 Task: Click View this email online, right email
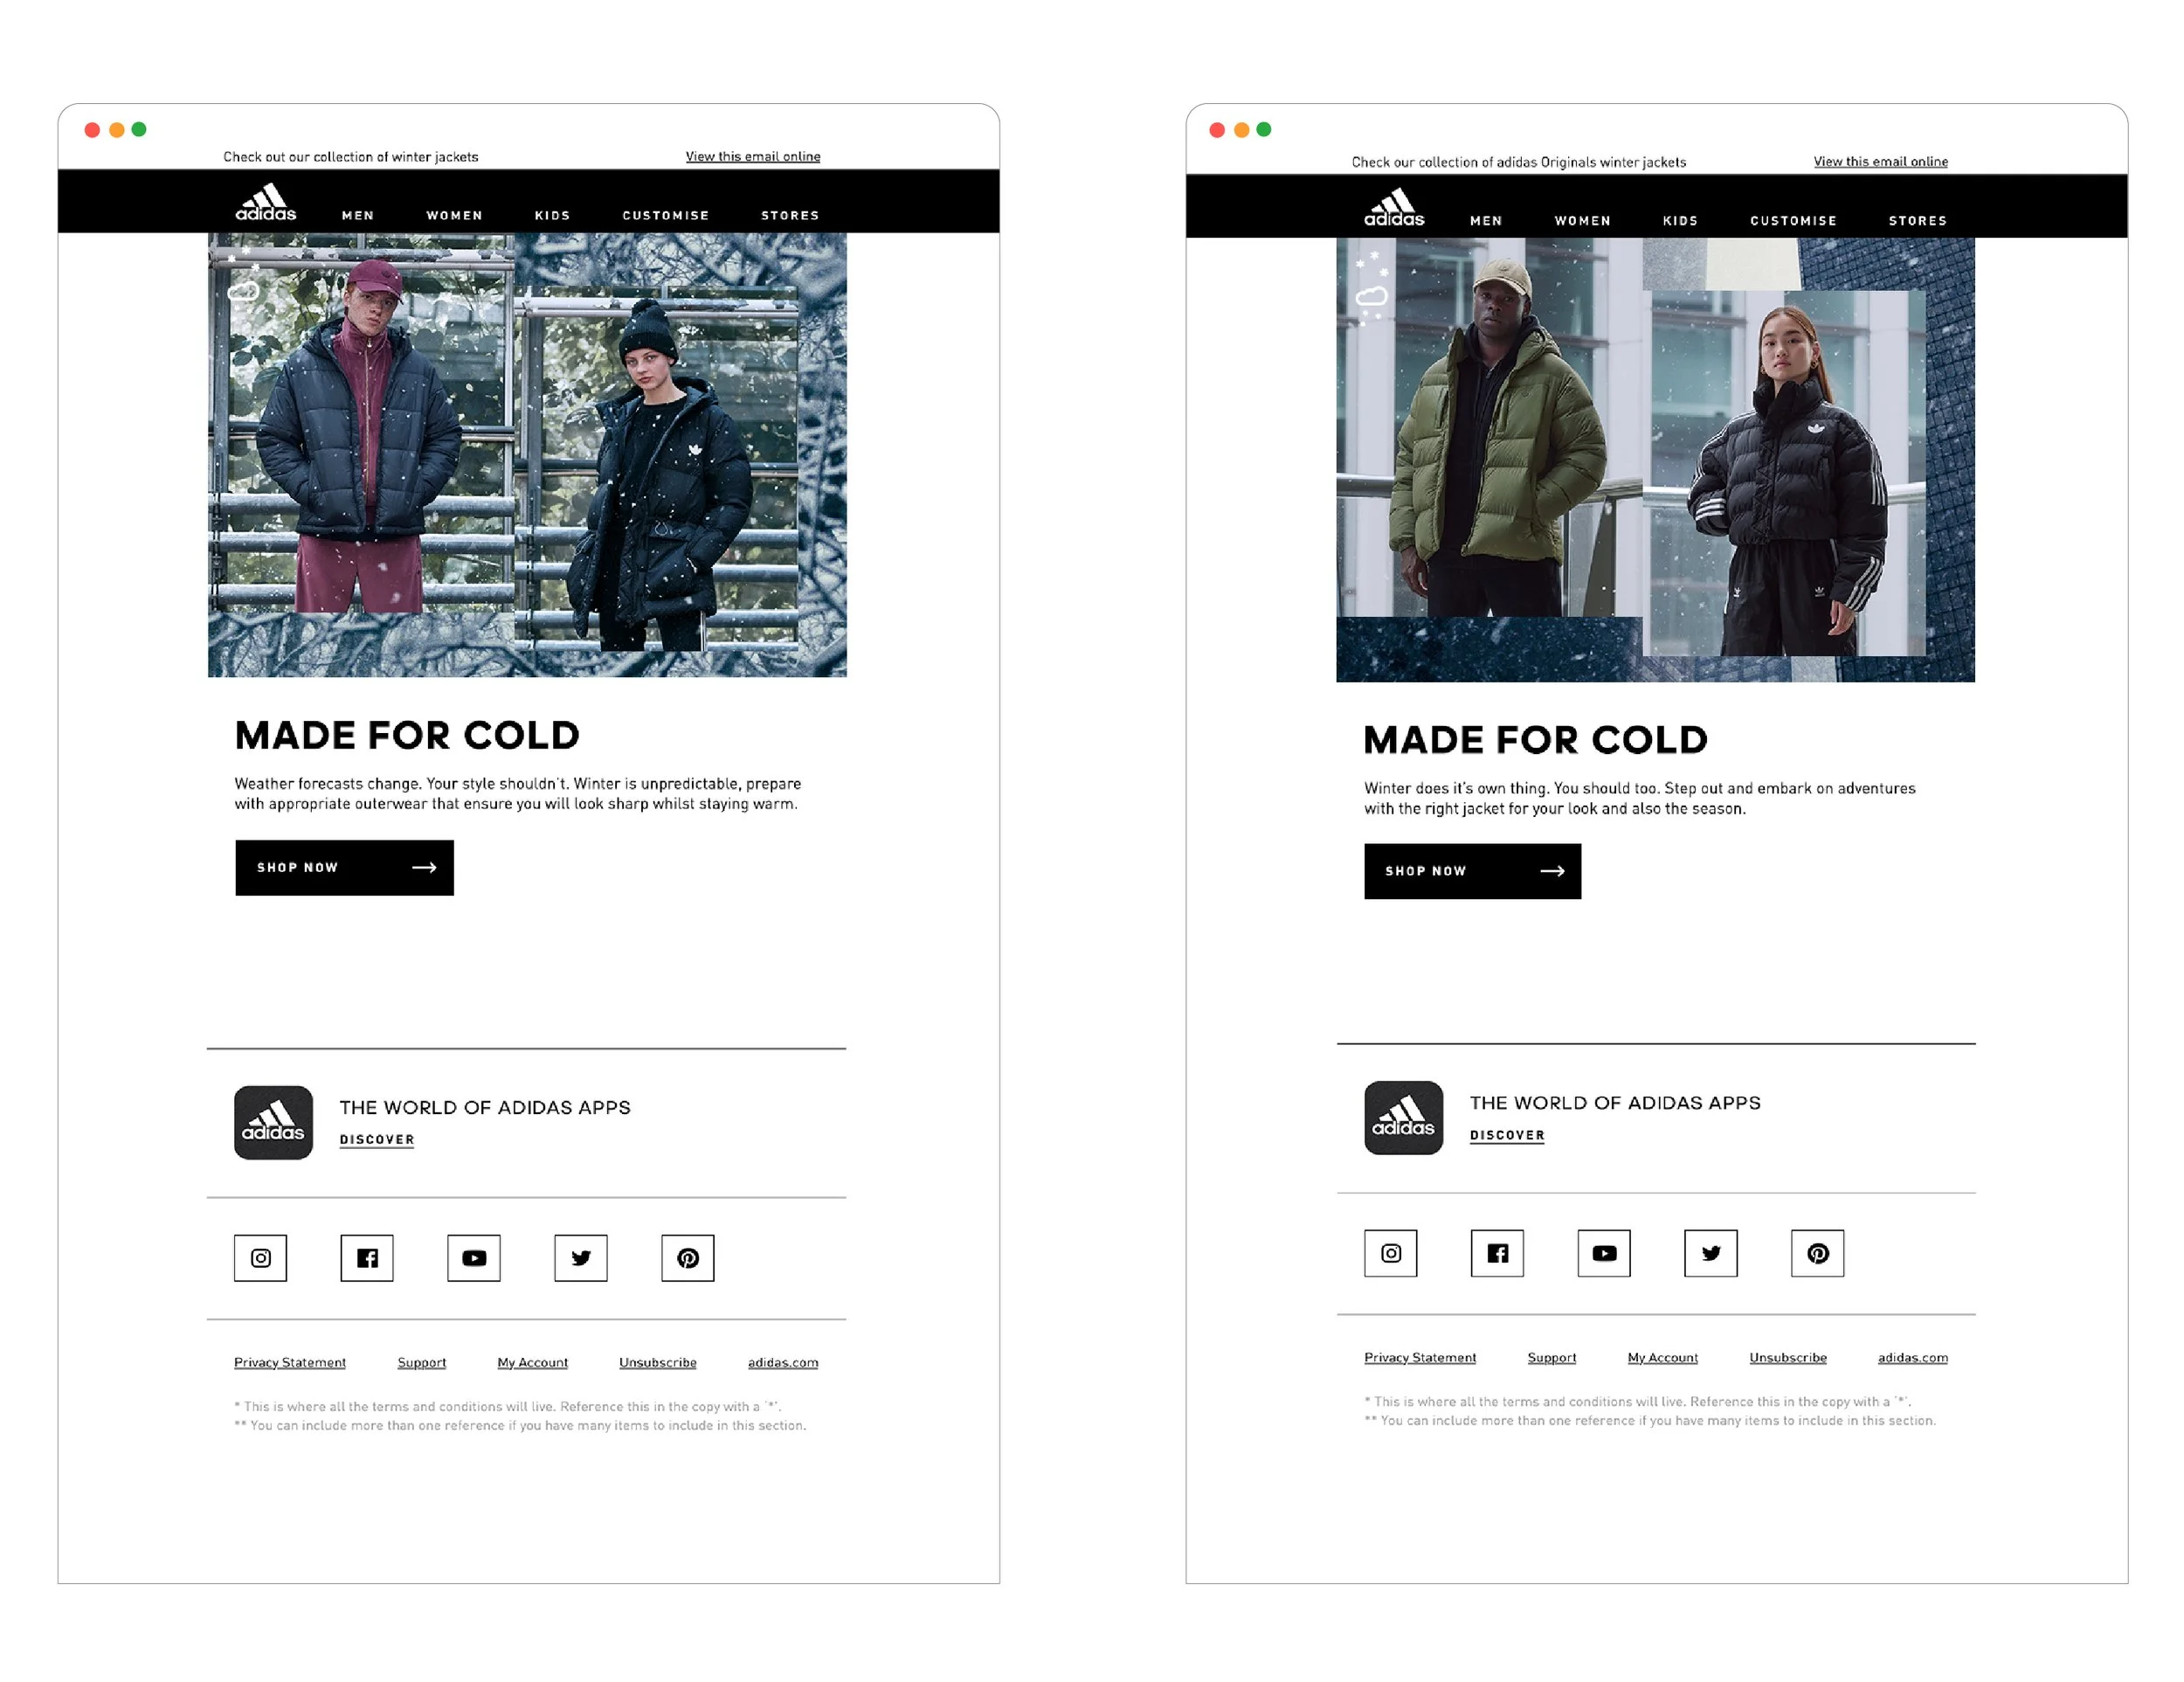1880,161
